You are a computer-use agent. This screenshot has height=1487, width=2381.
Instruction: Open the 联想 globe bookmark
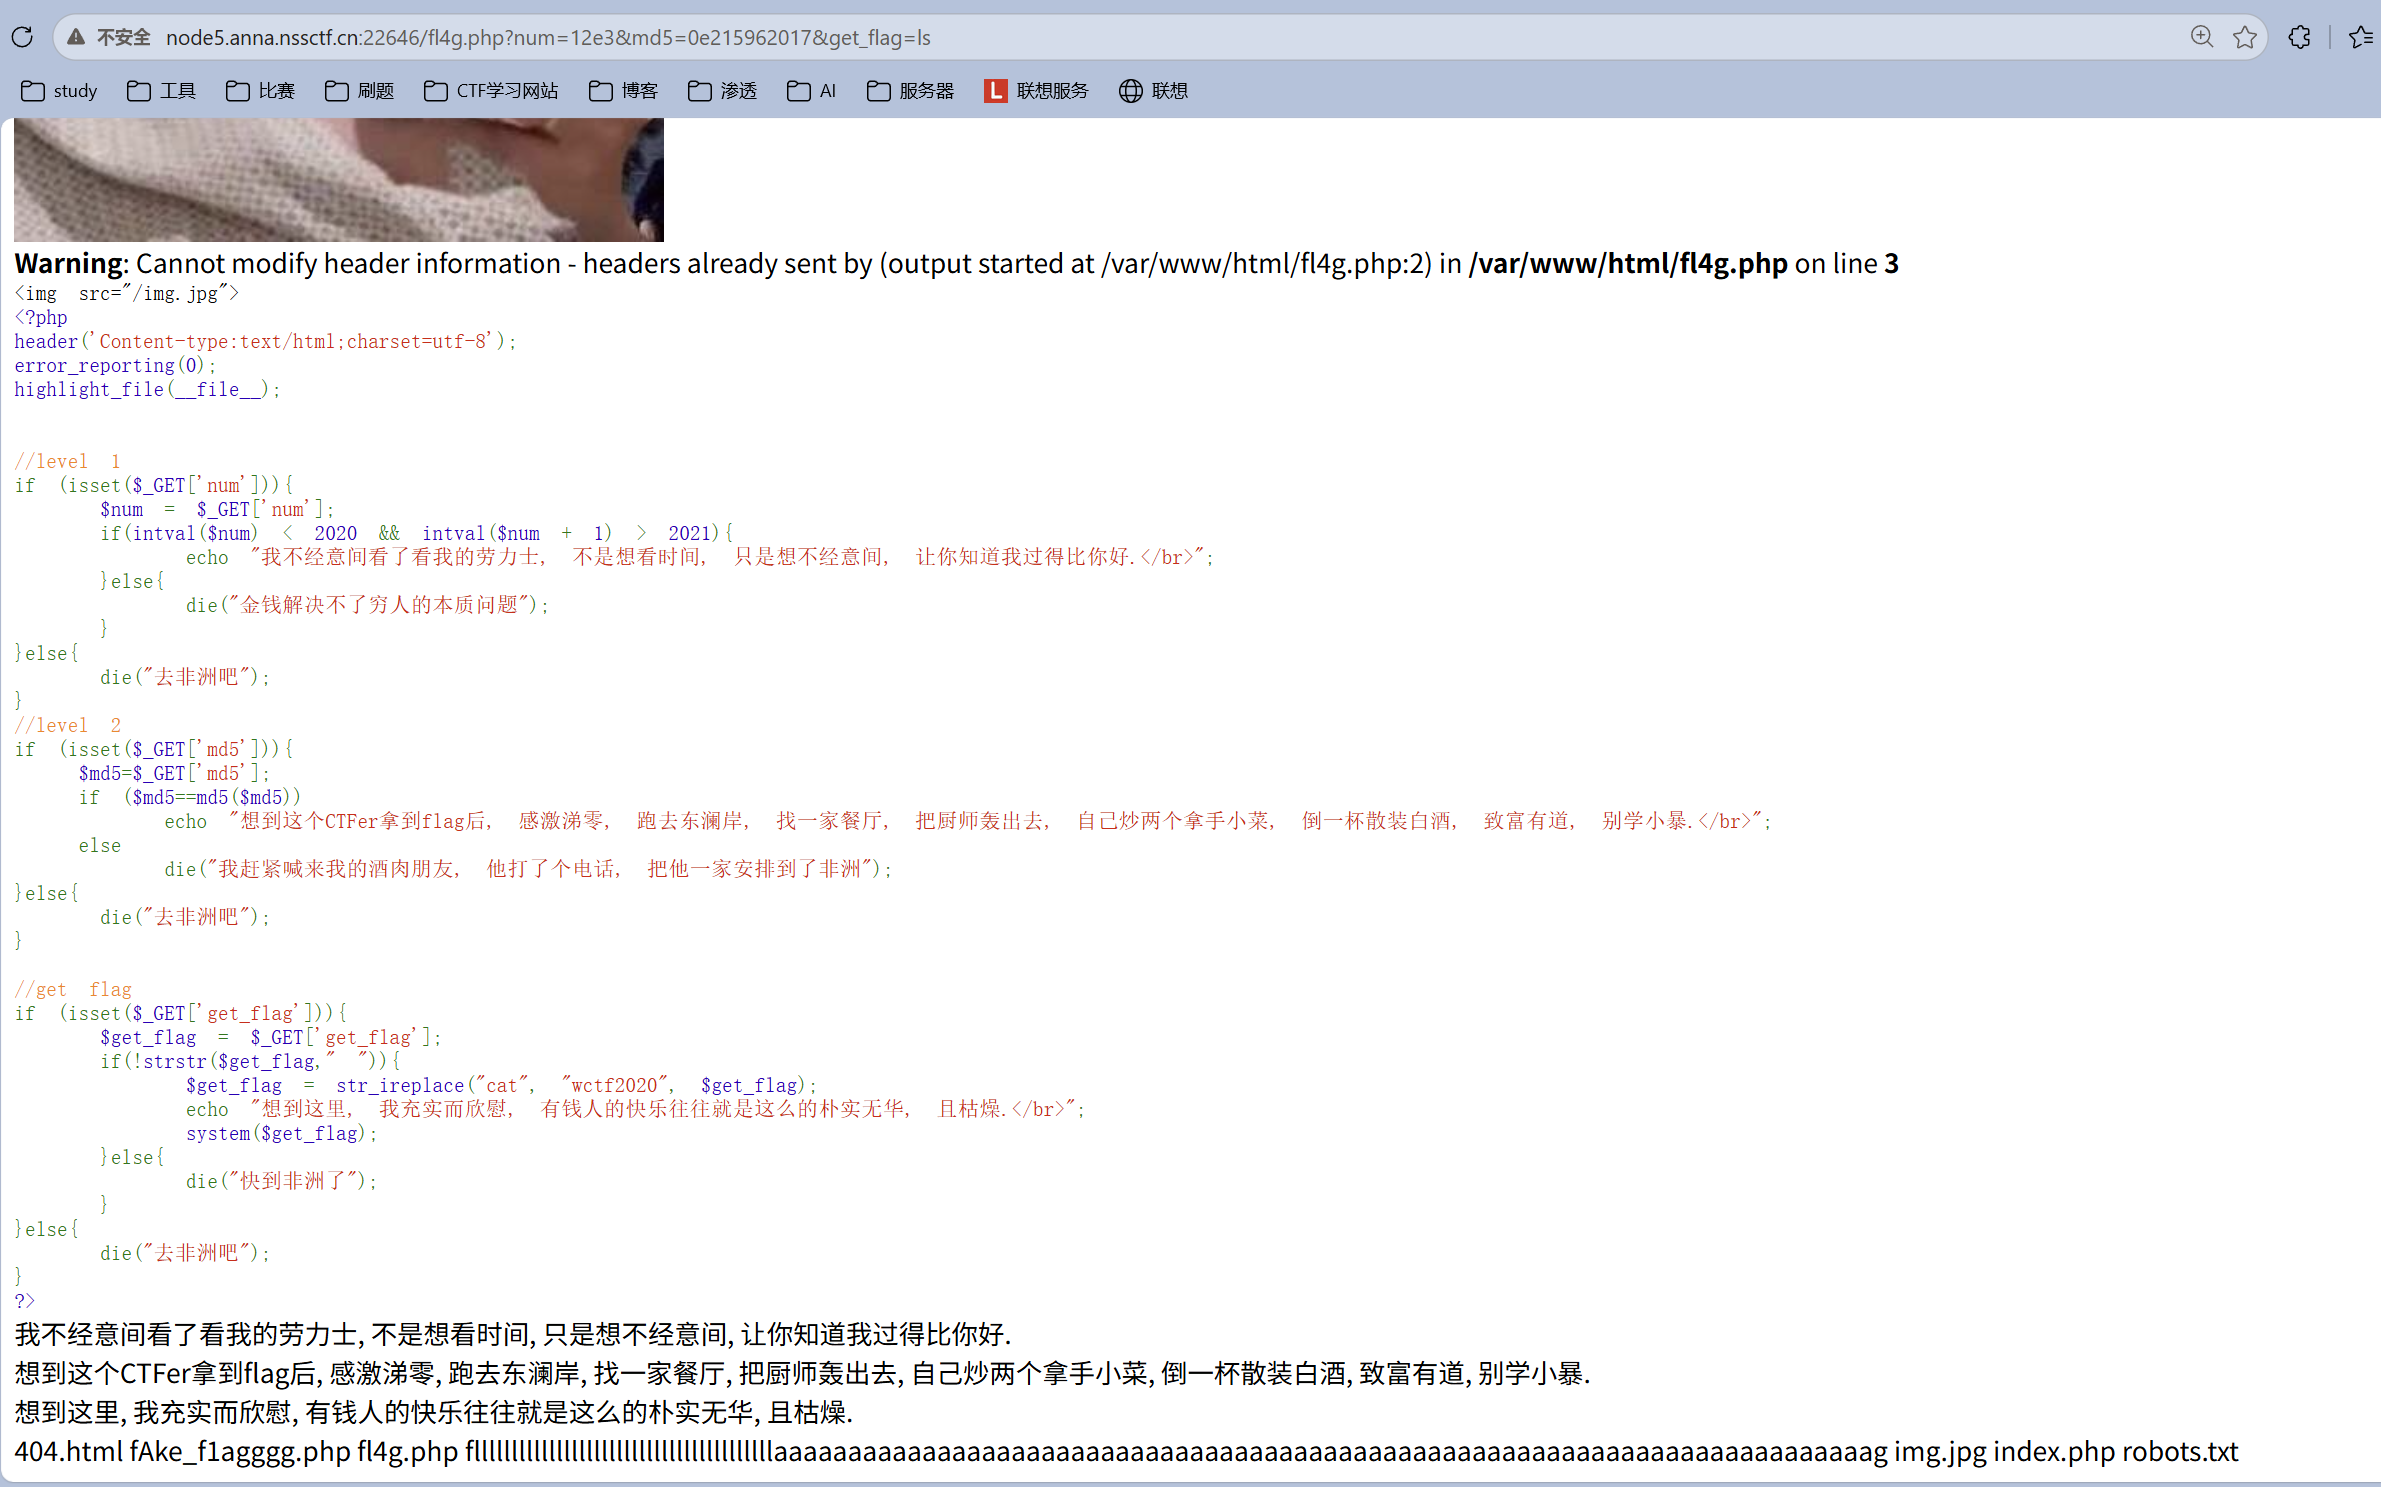(1153, 91)
